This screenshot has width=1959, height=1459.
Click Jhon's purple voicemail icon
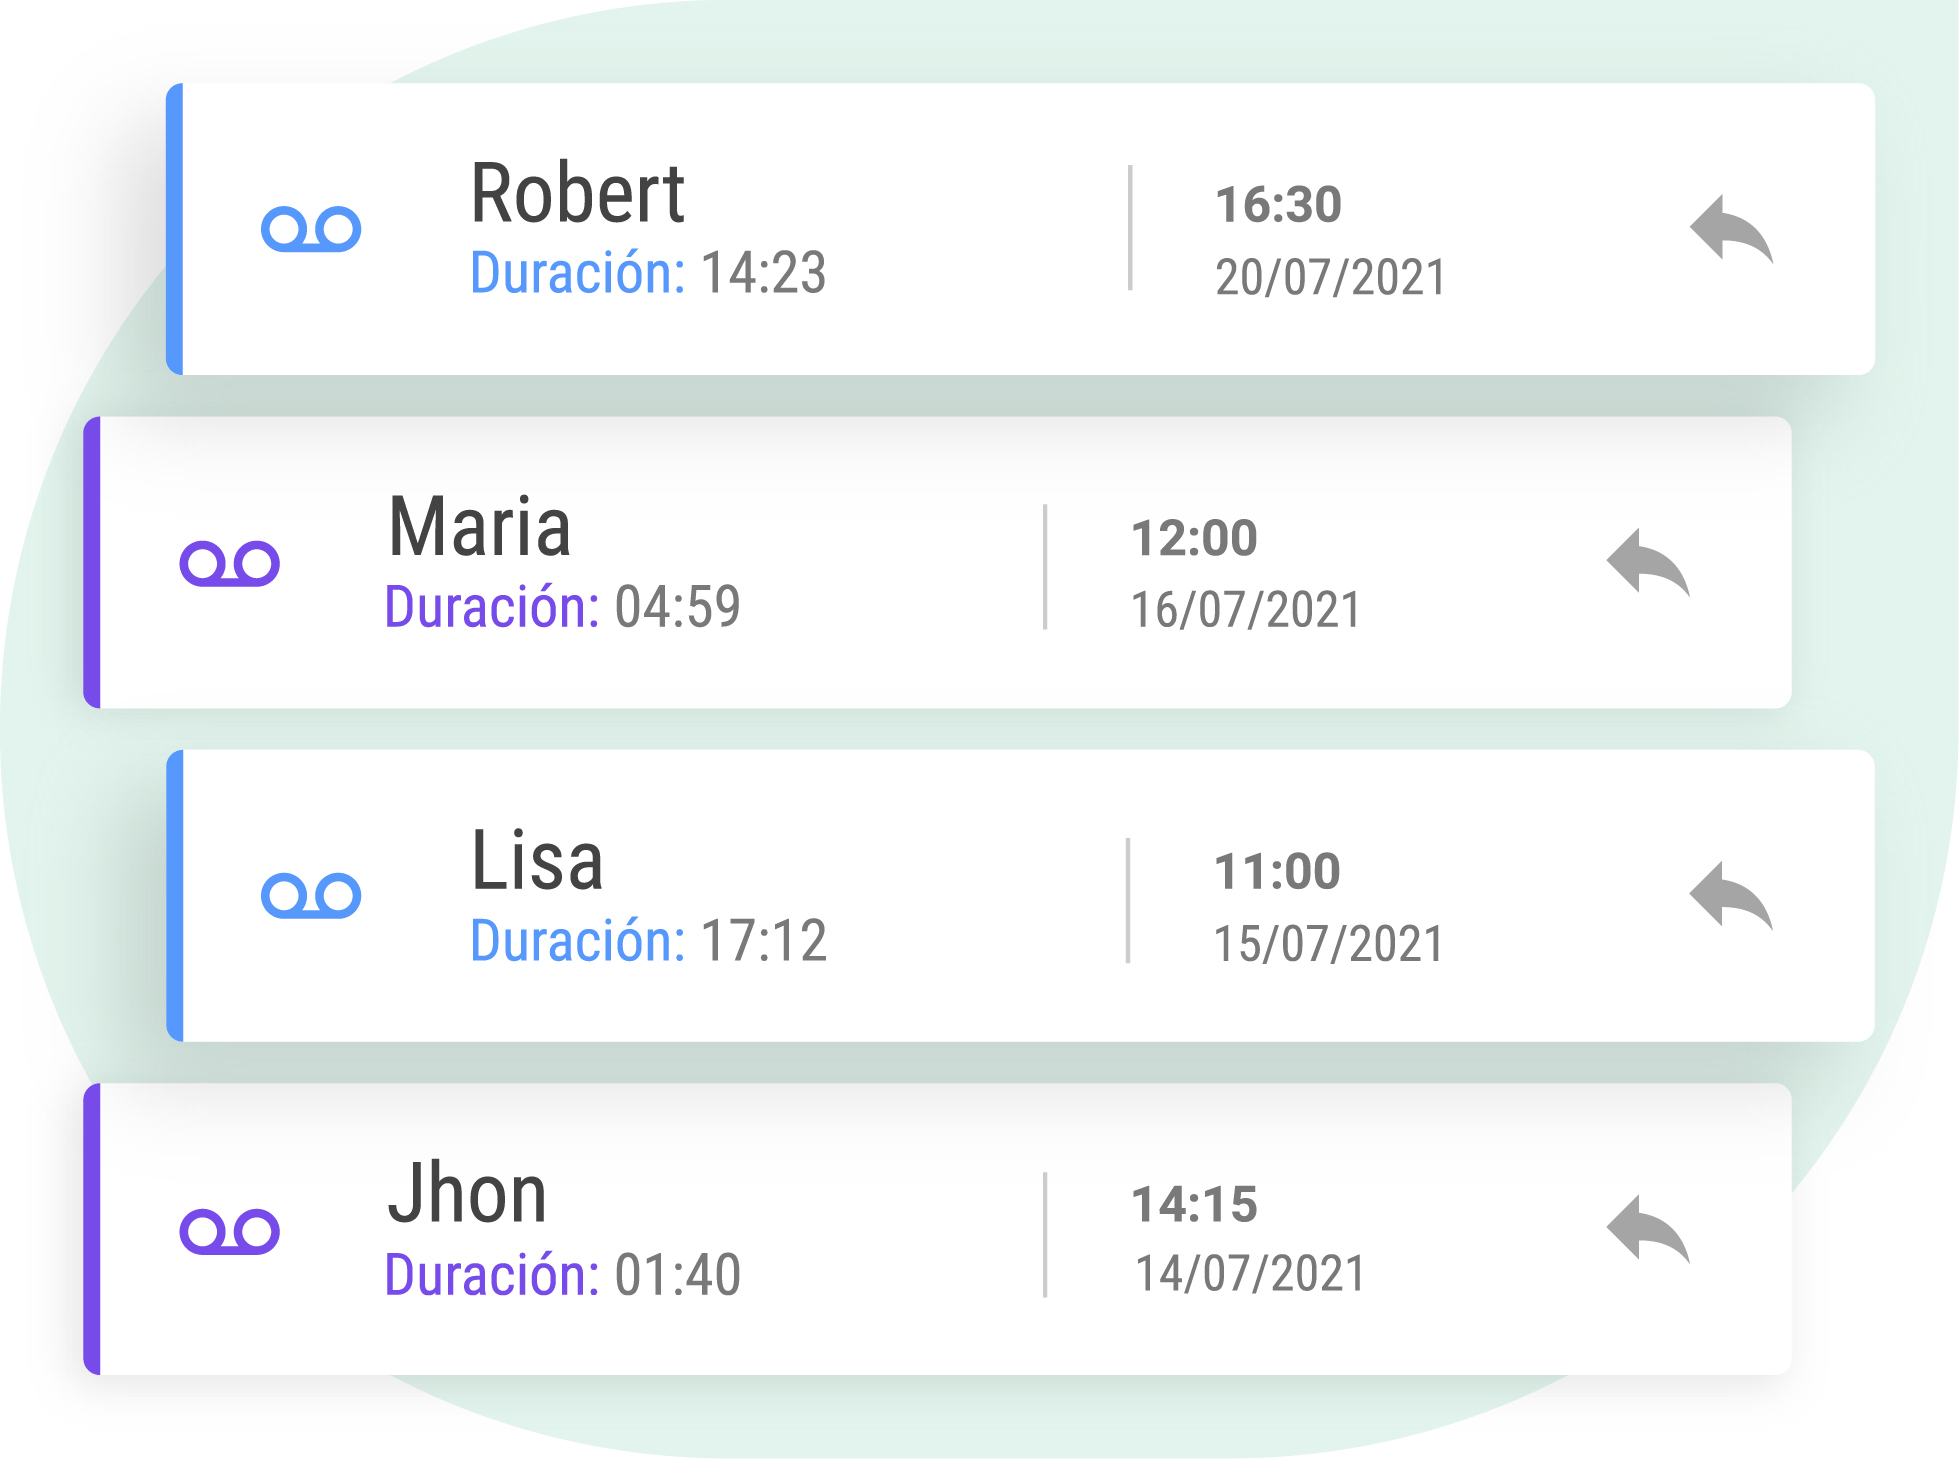(229, 1230)
